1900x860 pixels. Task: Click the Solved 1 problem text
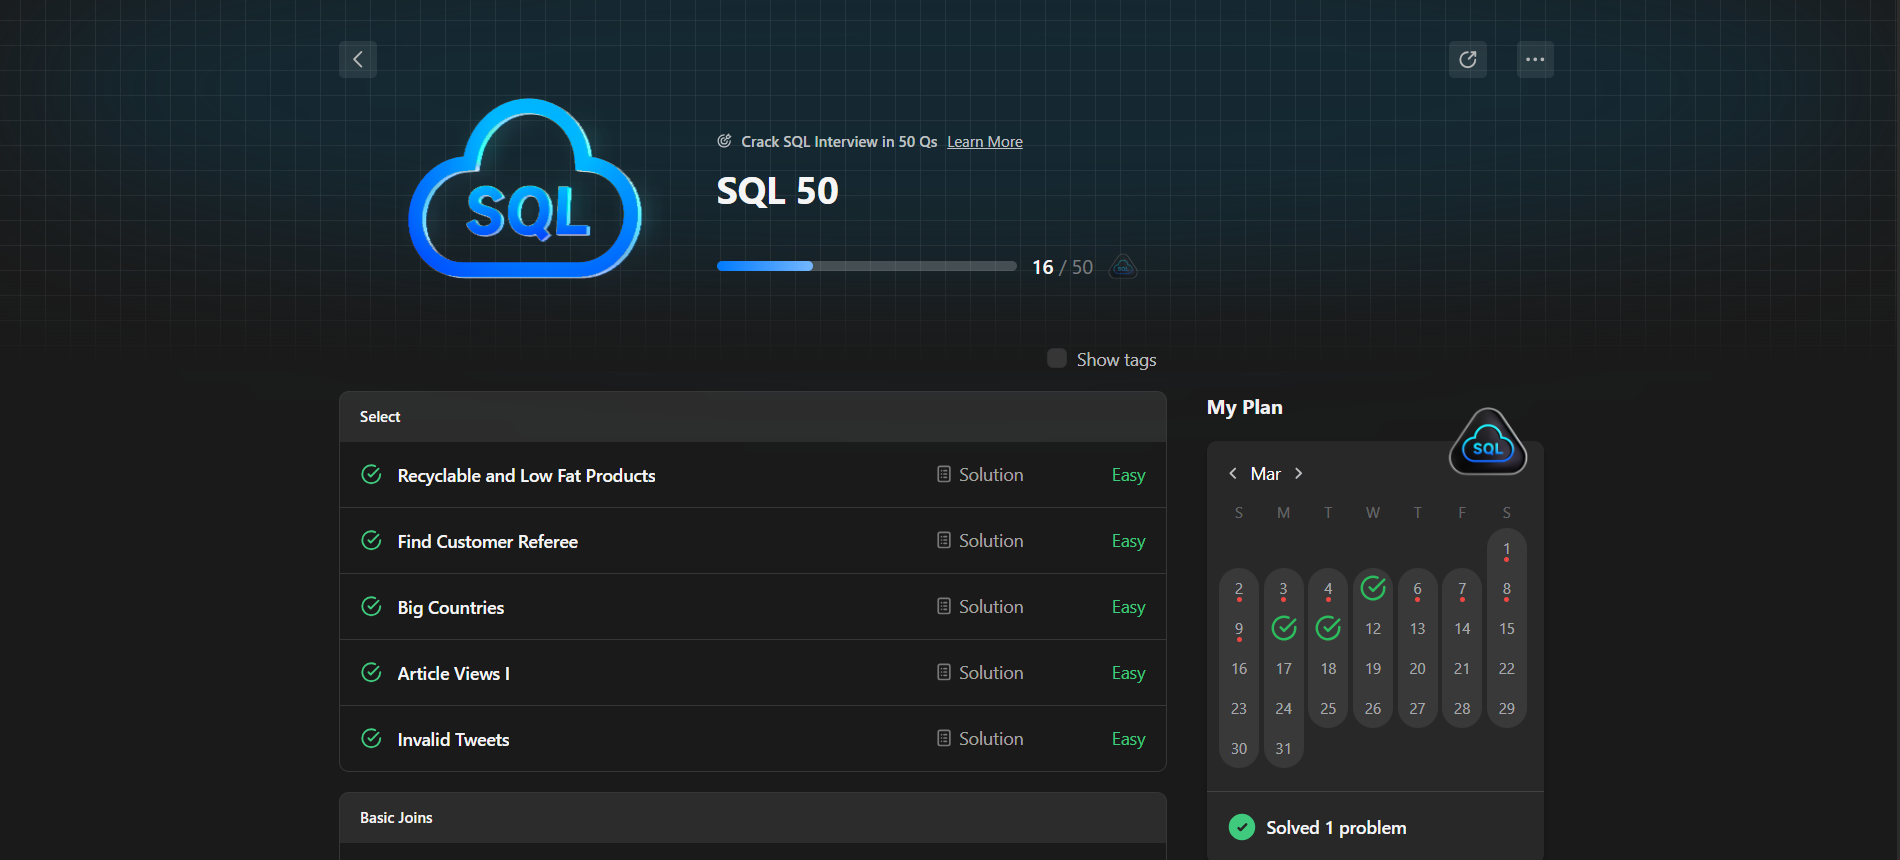tap(1336, 828)
